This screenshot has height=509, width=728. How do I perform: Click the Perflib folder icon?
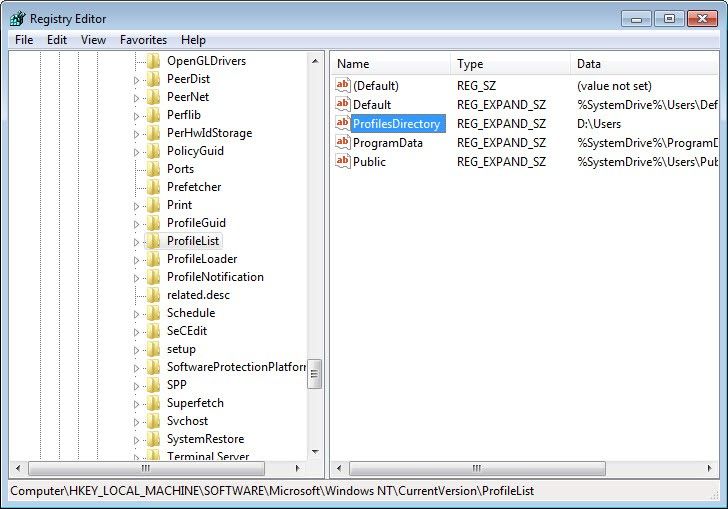click(x=154, y=115)
